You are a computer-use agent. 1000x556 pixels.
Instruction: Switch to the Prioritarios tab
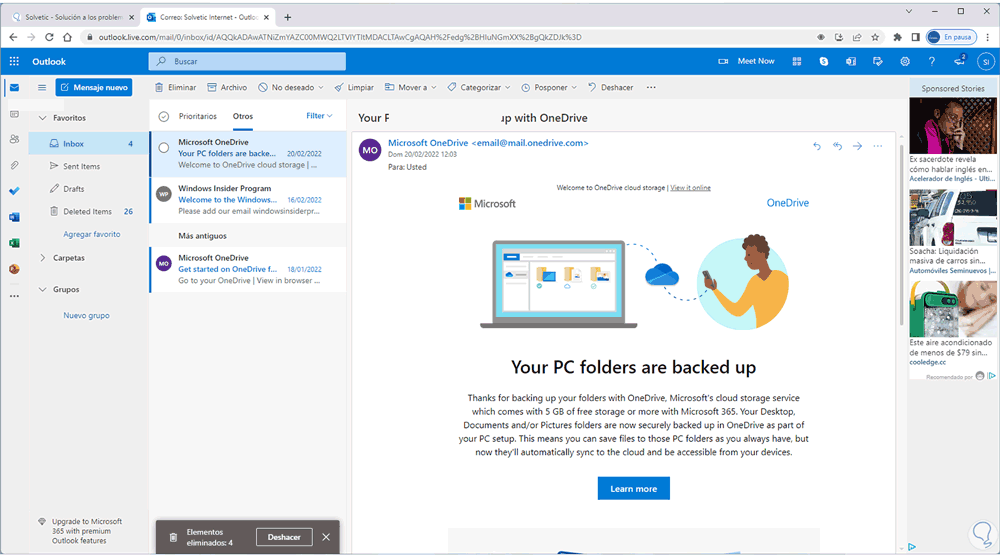198,116
